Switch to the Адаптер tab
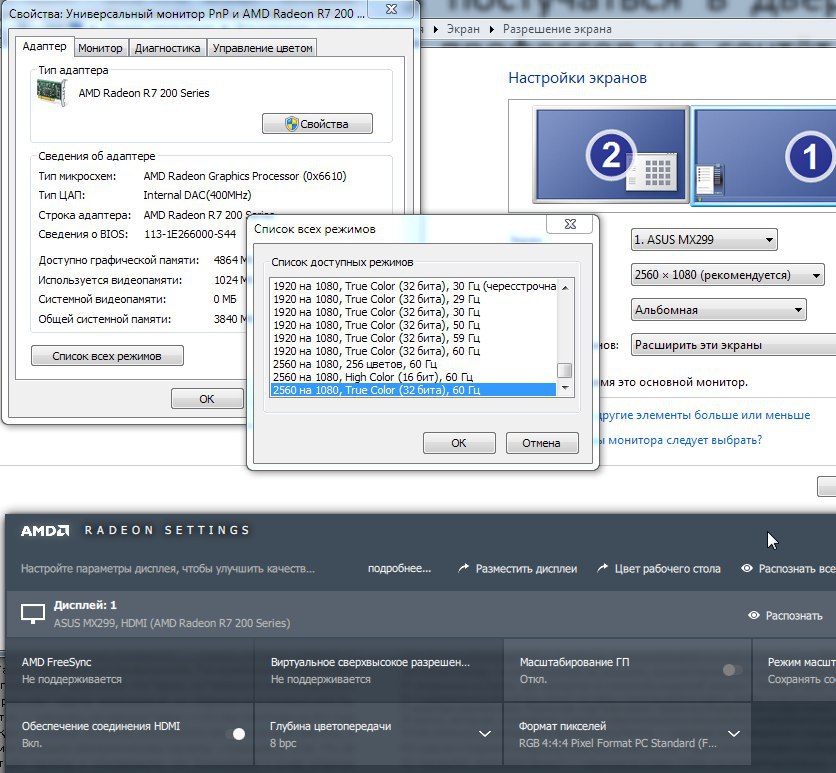This screenshot has height=773, width=836. pyautogui.click(x=44, y=46)
